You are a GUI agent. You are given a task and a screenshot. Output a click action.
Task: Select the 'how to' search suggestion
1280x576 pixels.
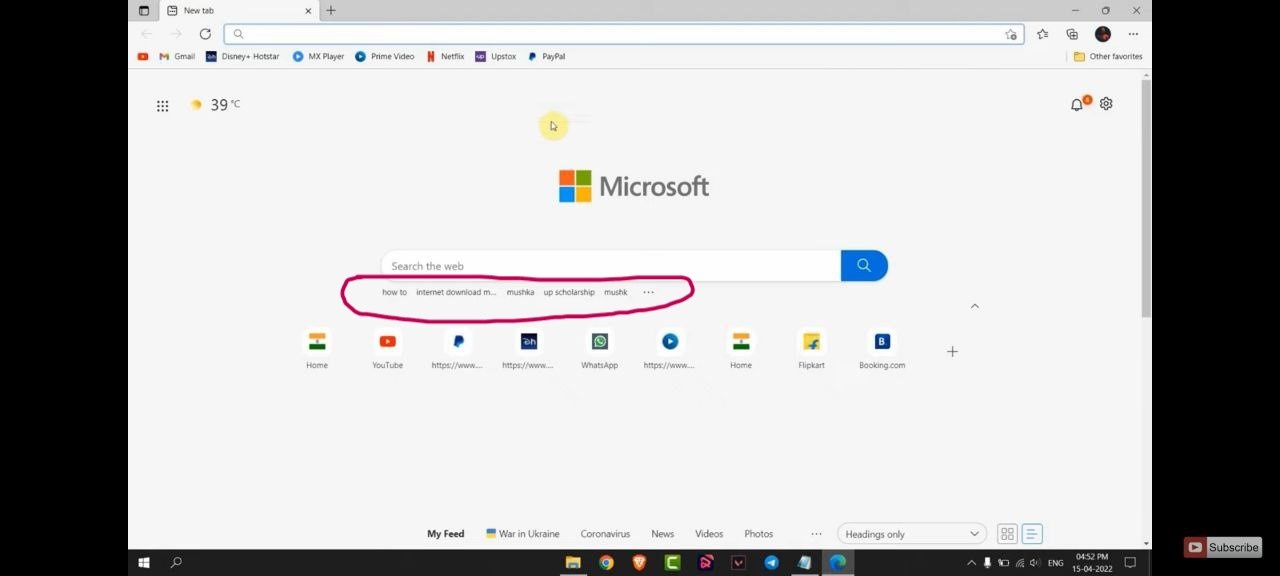pos(394,292)
